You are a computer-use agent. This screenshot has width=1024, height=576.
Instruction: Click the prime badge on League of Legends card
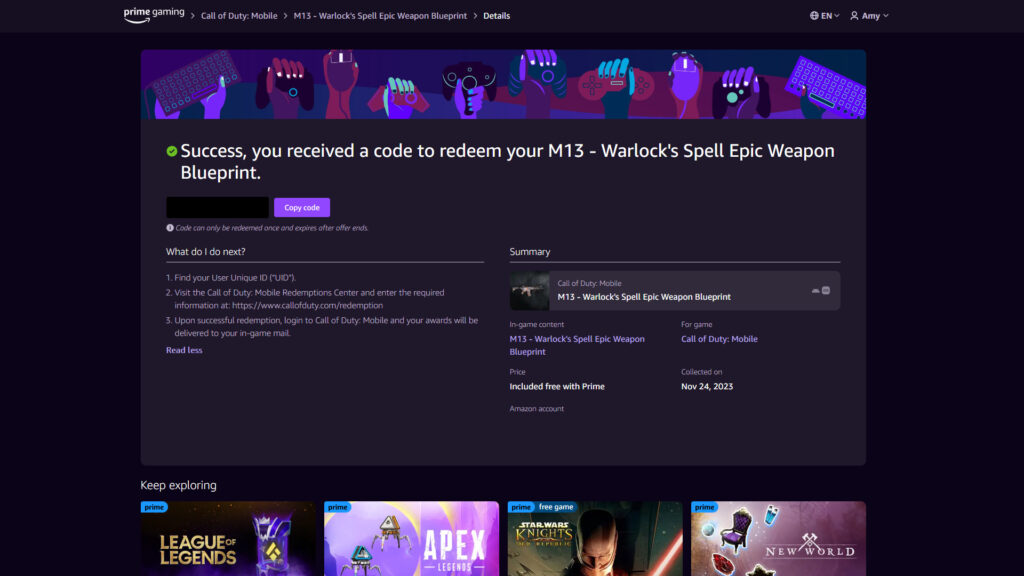point(154,507)
